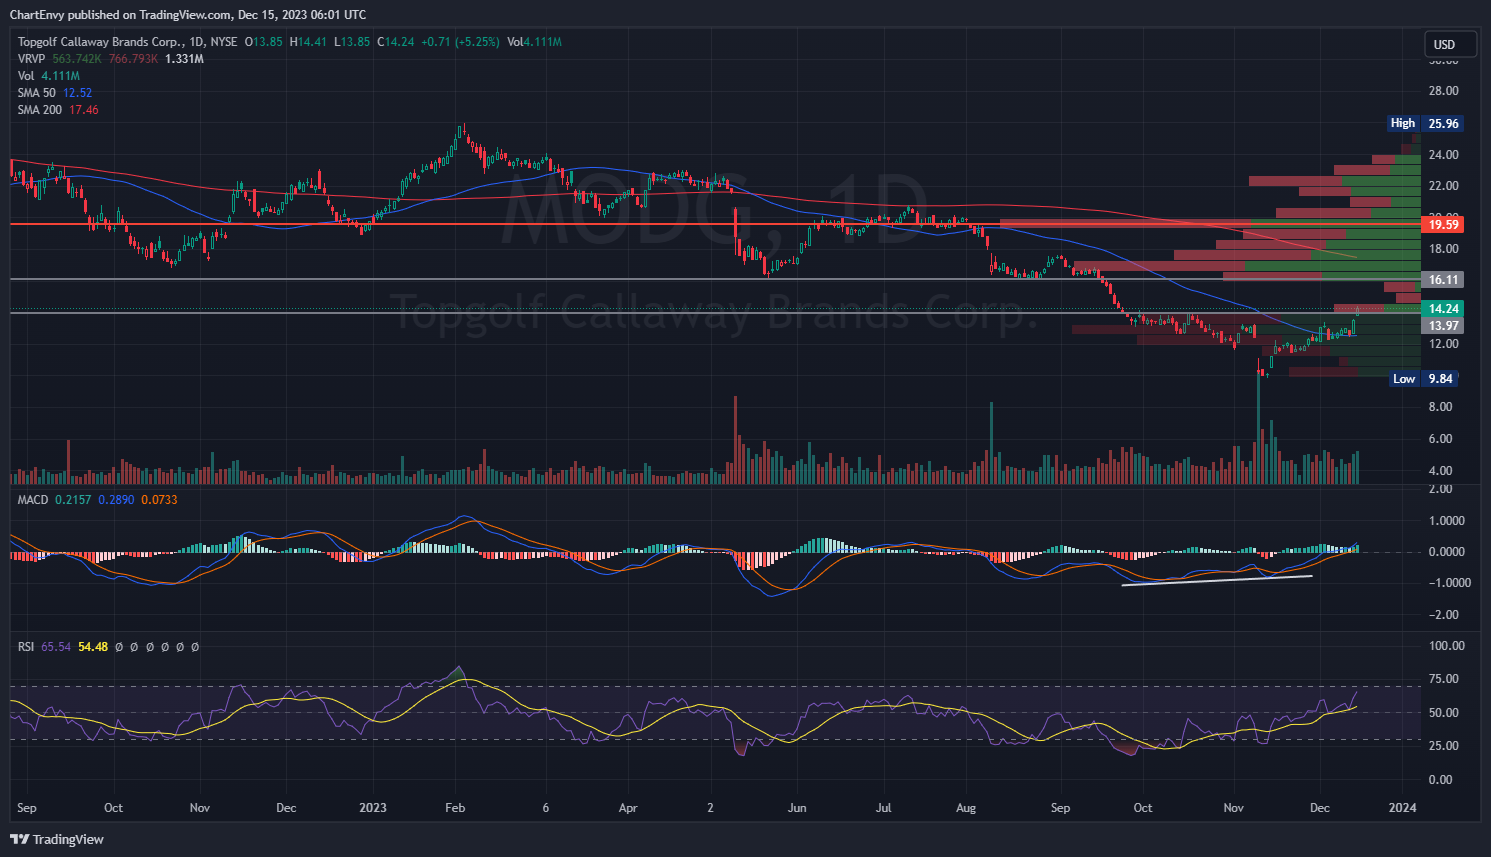
Task: Click the 75.00 RSI axis label
Action: pyautogui.click(x=1444, y=679)
